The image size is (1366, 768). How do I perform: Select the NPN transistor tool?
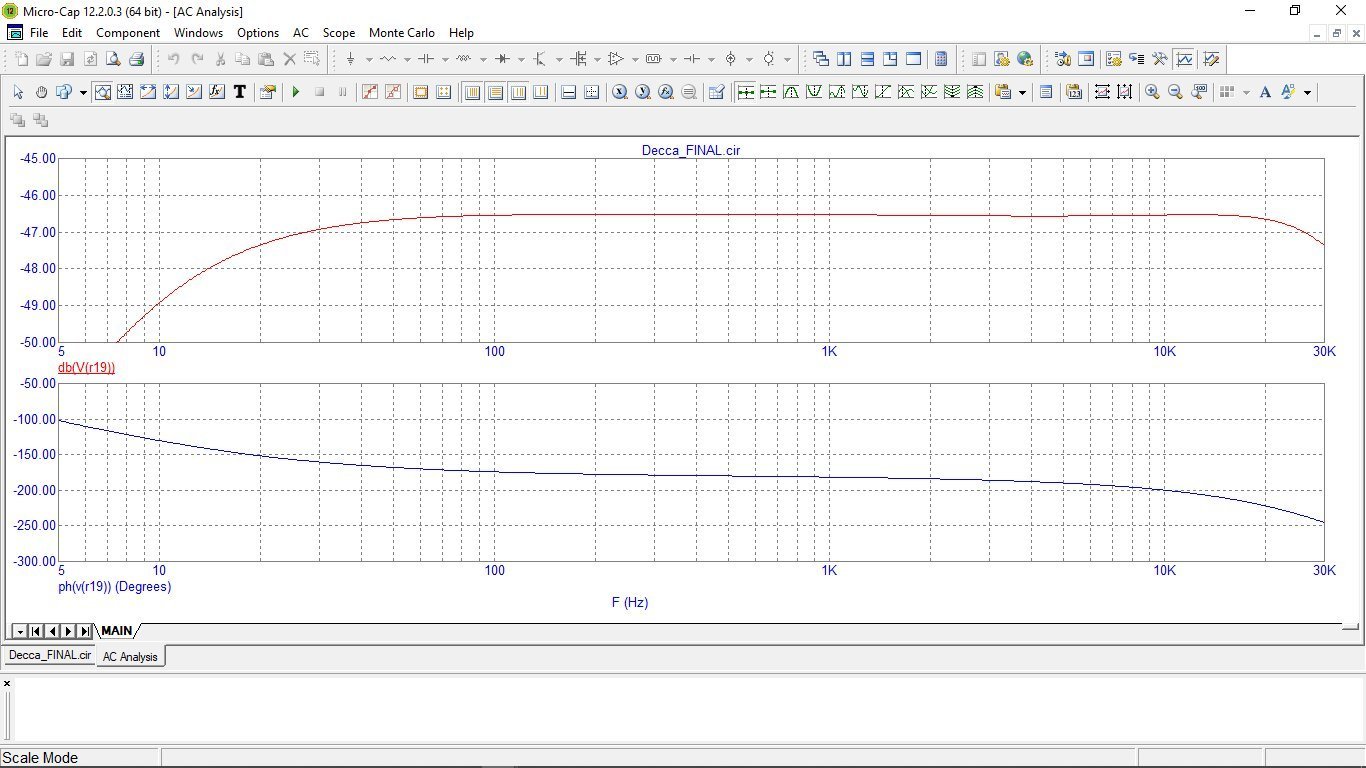tap(540, 59)
